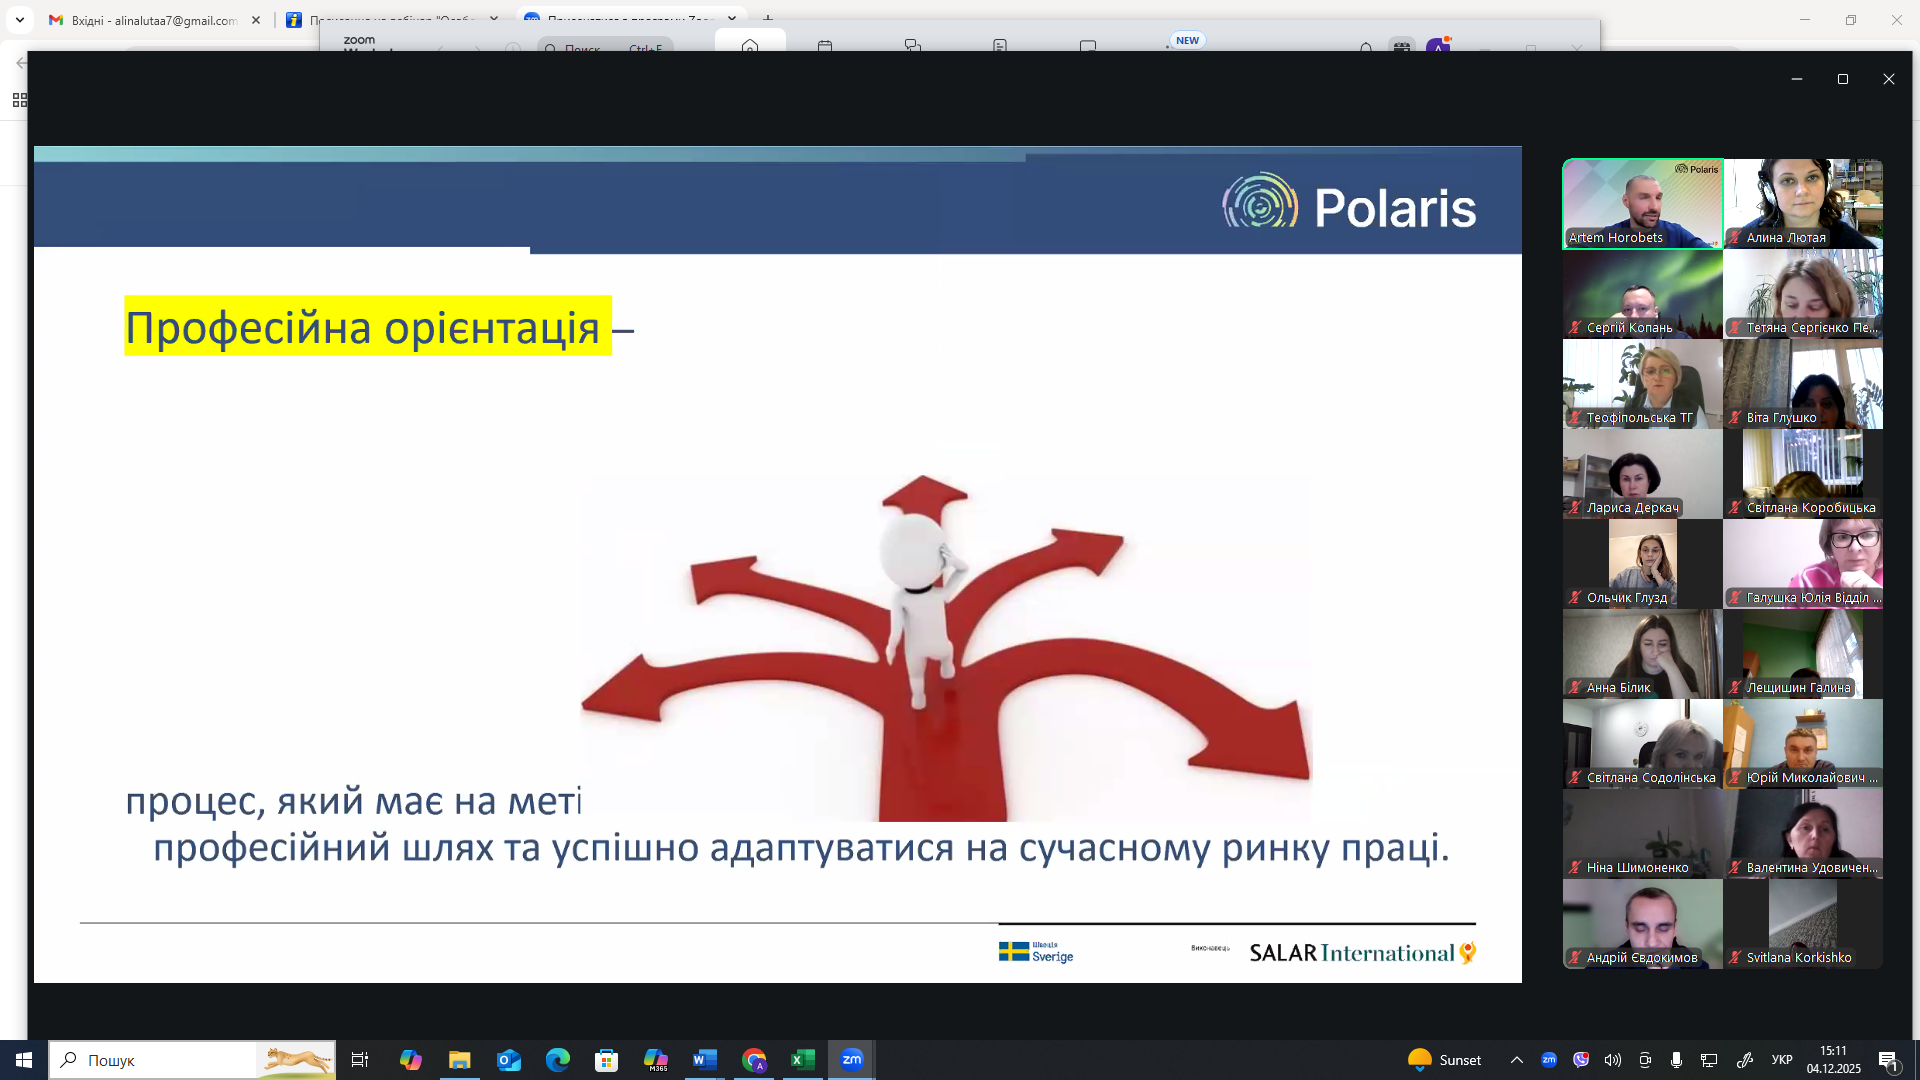Open Outlook from the taskbar
The image size is (1920, 1080).
509,1060
